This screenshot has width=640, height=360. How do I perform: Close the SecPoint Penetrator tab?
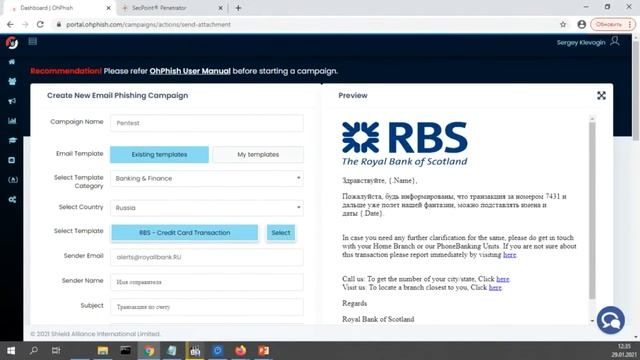[220, 8]
